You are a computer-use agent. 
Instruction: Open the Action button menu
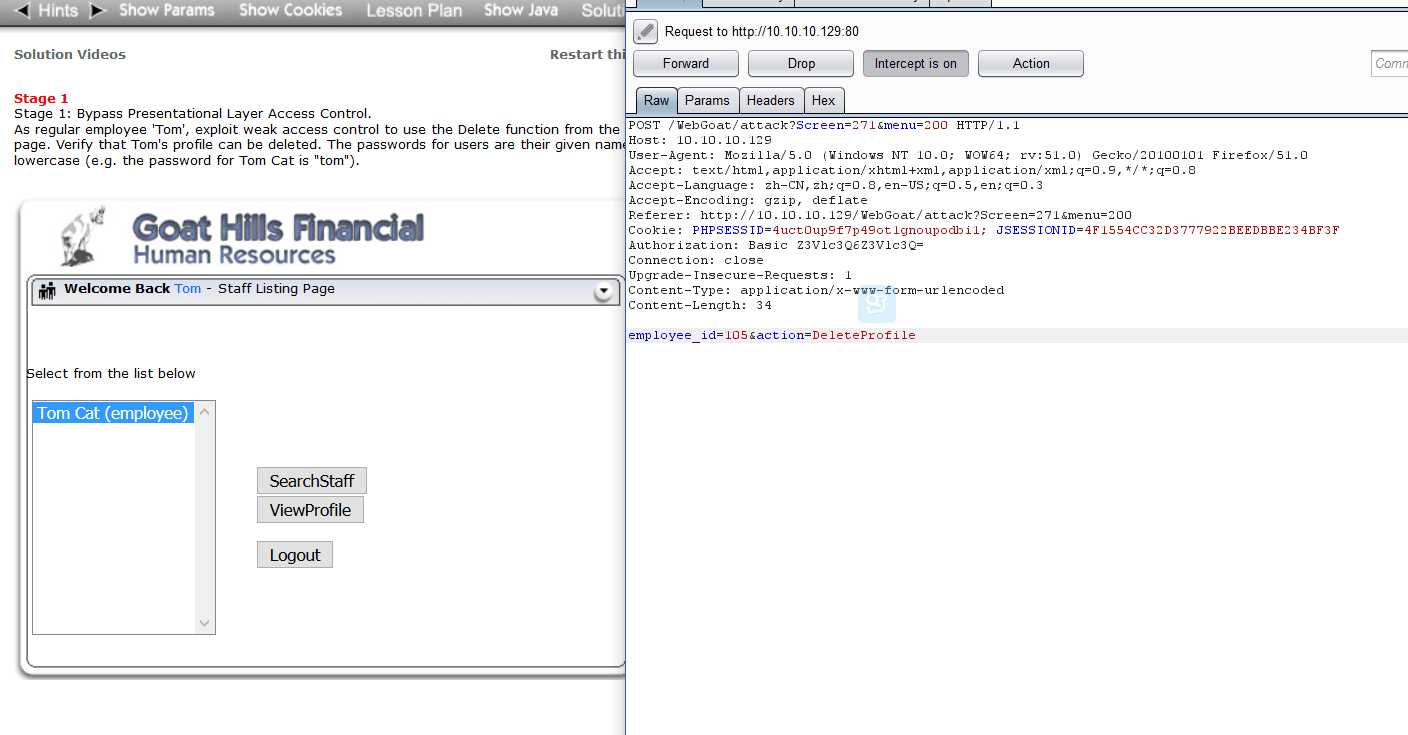click(1031, 63)
